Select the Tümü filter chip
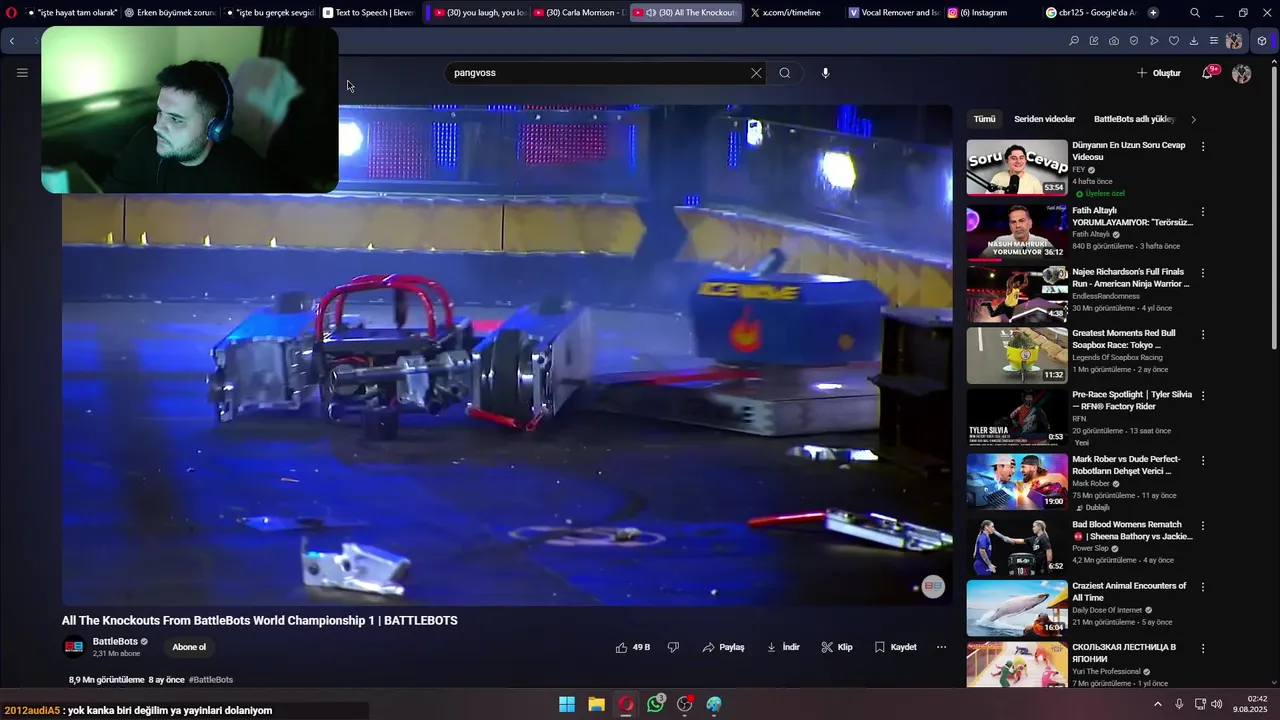 point(985,119)
